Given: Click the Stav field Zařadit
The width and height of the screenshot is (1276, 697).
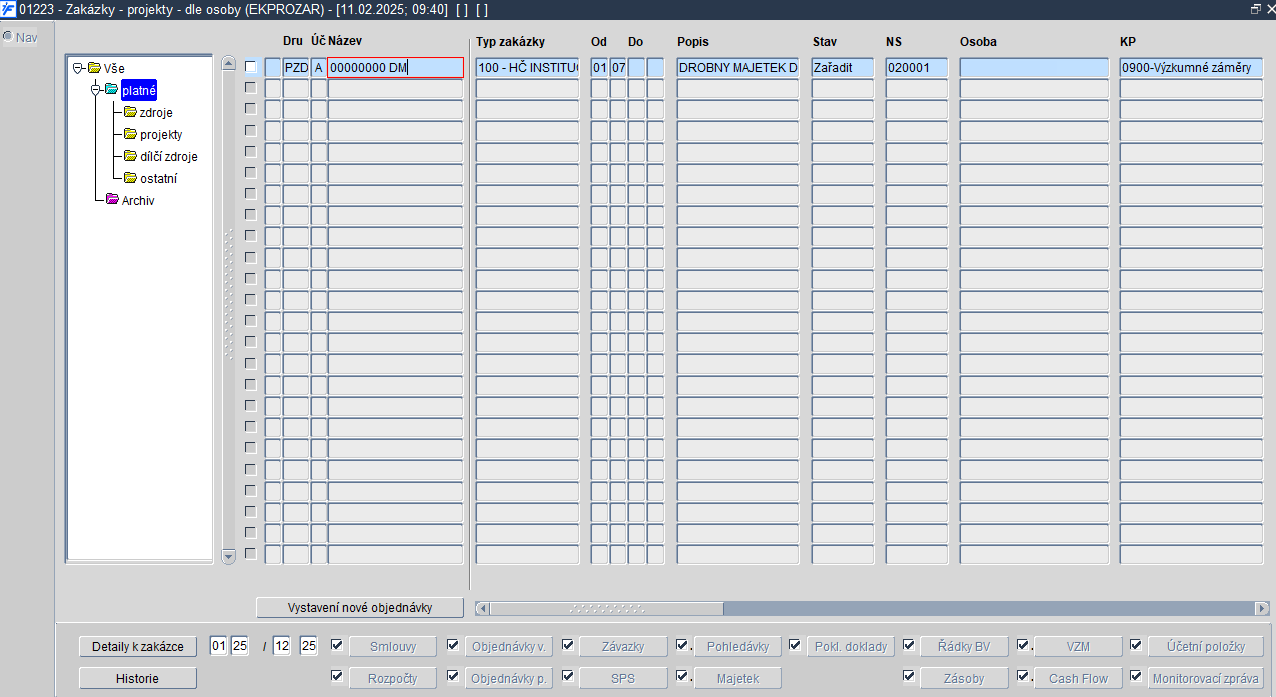Looking at the screenshot, I should [842, 67].
